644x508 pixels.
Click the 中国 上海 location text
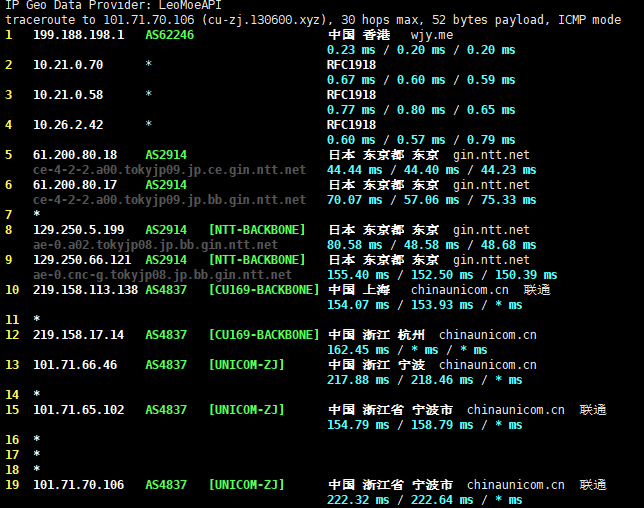[x=359, y=290]
